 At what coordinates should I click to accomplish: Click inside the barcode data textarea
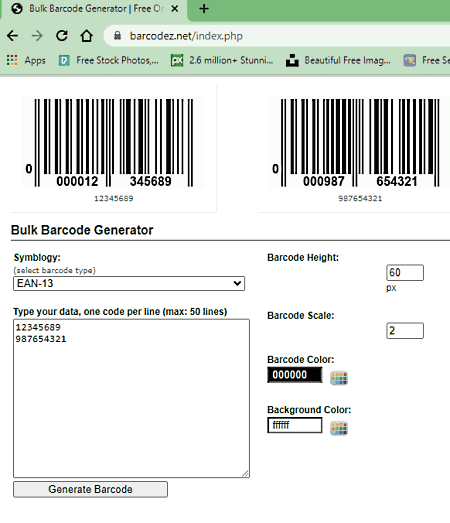pyautogui.click(x=131, y=398)
